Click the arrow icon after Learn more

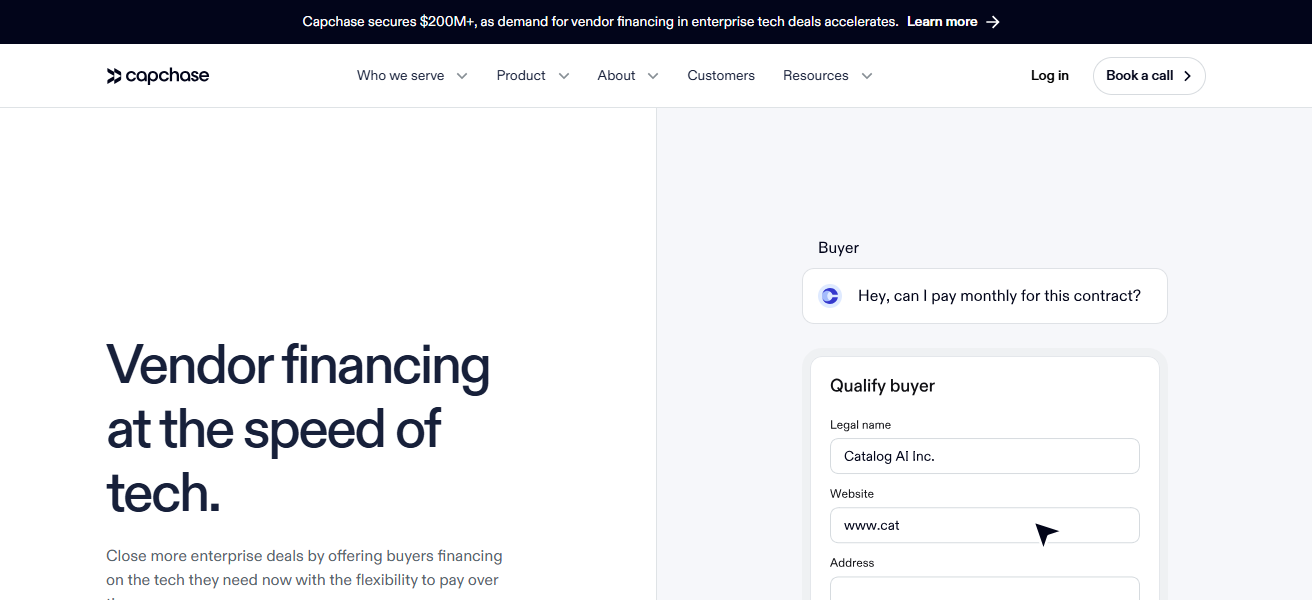click(x=993, y=22)
